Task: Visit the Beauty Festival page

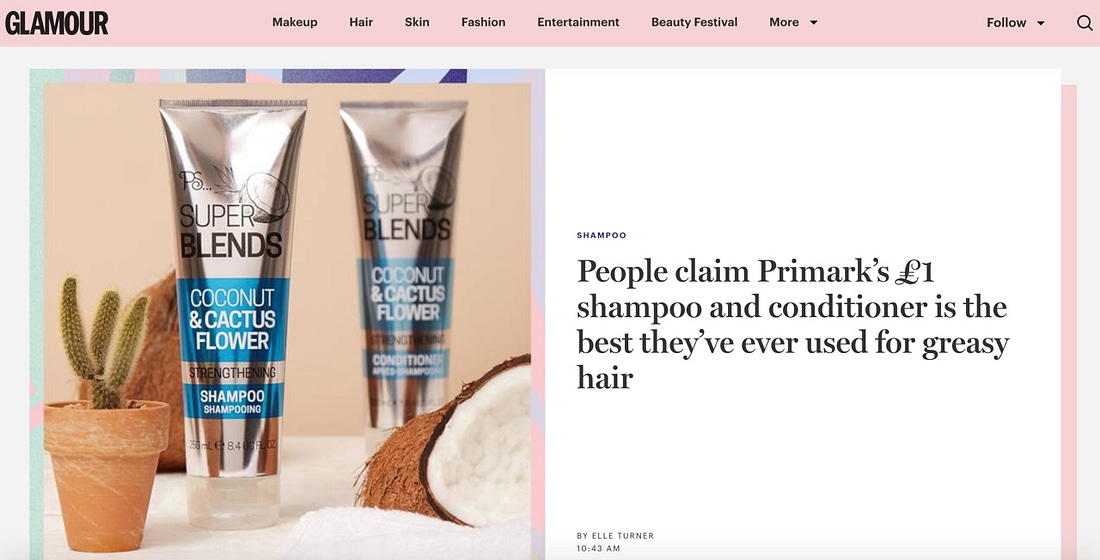Action: pyautogui.click(x=694, y=22)
